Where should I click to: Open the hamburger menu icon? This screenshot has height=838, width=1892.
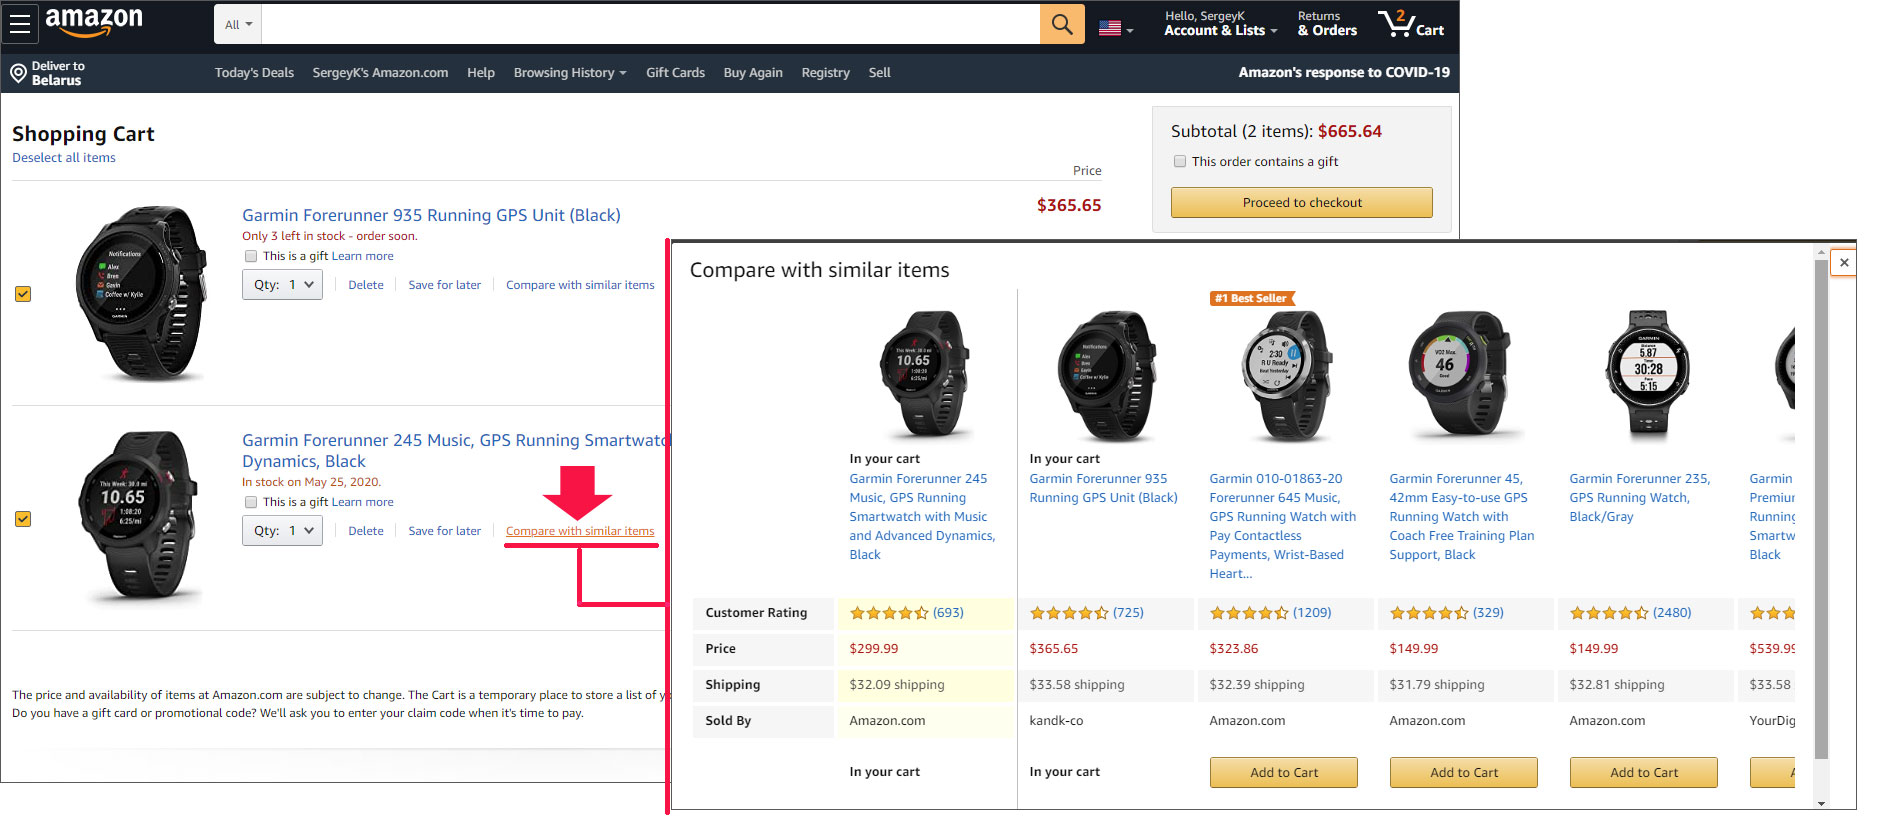(20, 24)
